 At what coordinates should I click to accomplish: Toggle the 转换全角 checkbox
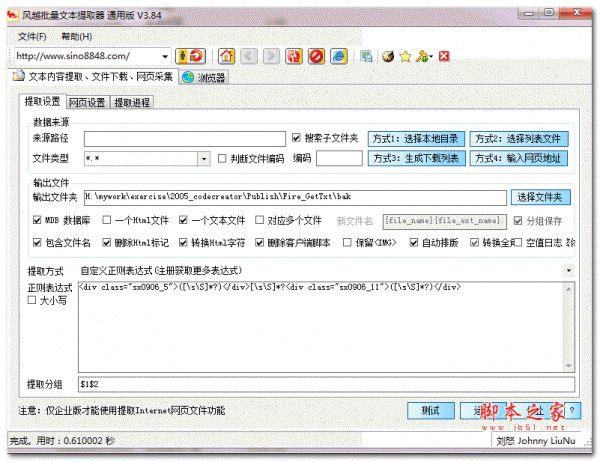(474, 243)
